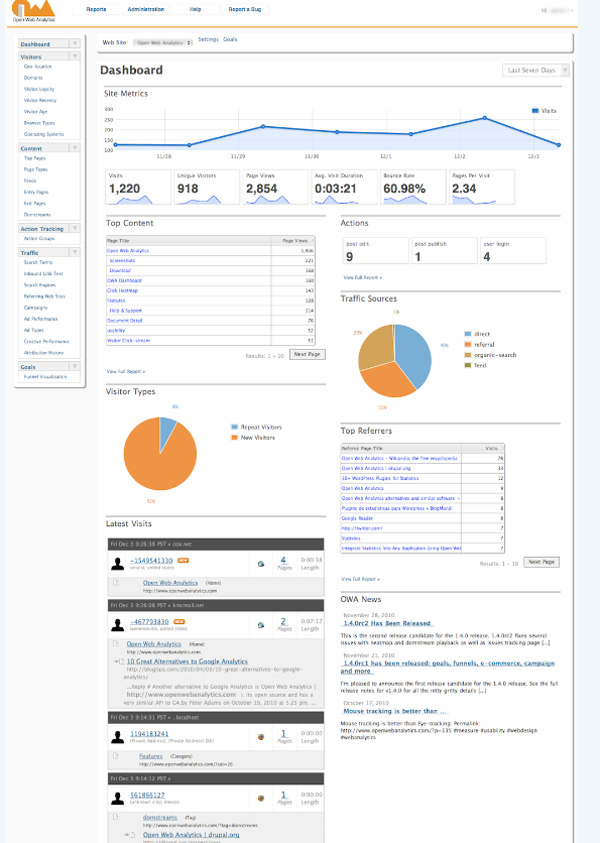Screen dimensions: 600x843
Task: Open the Reports menu in top bar
Action: pos(96,8)
